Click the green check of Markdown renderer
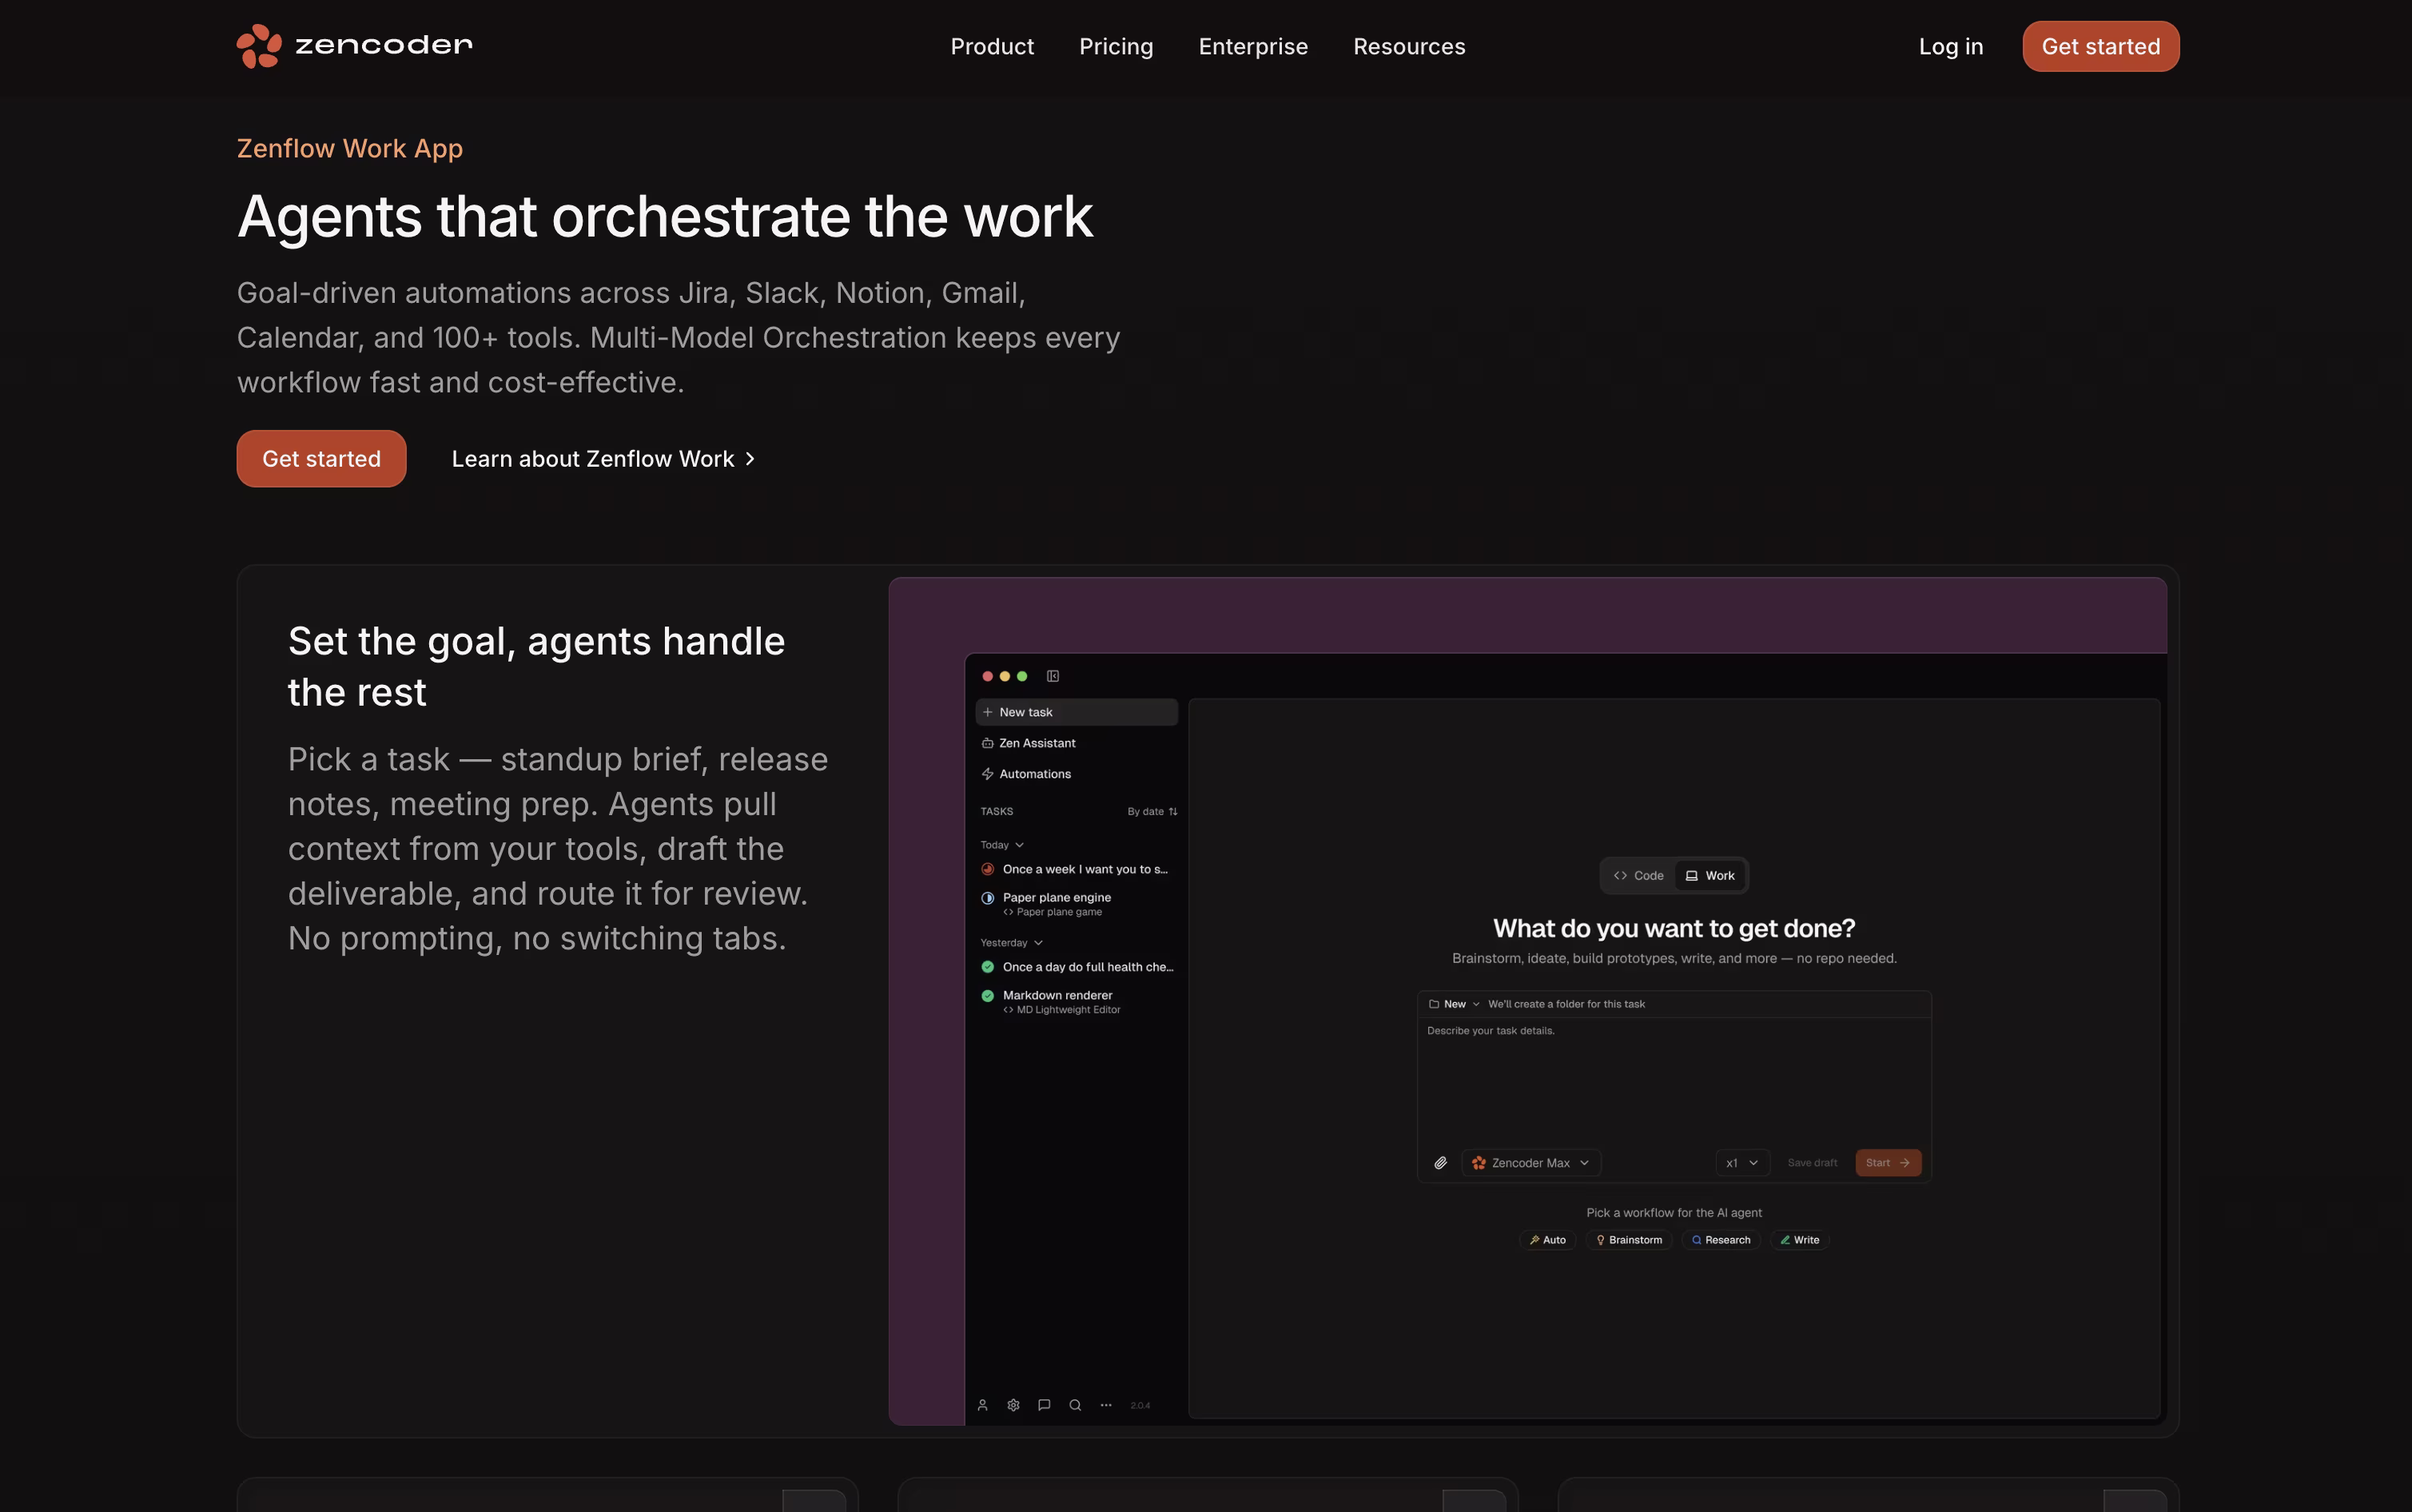This screenshot has height=1512, width=2412. (987, 996)
